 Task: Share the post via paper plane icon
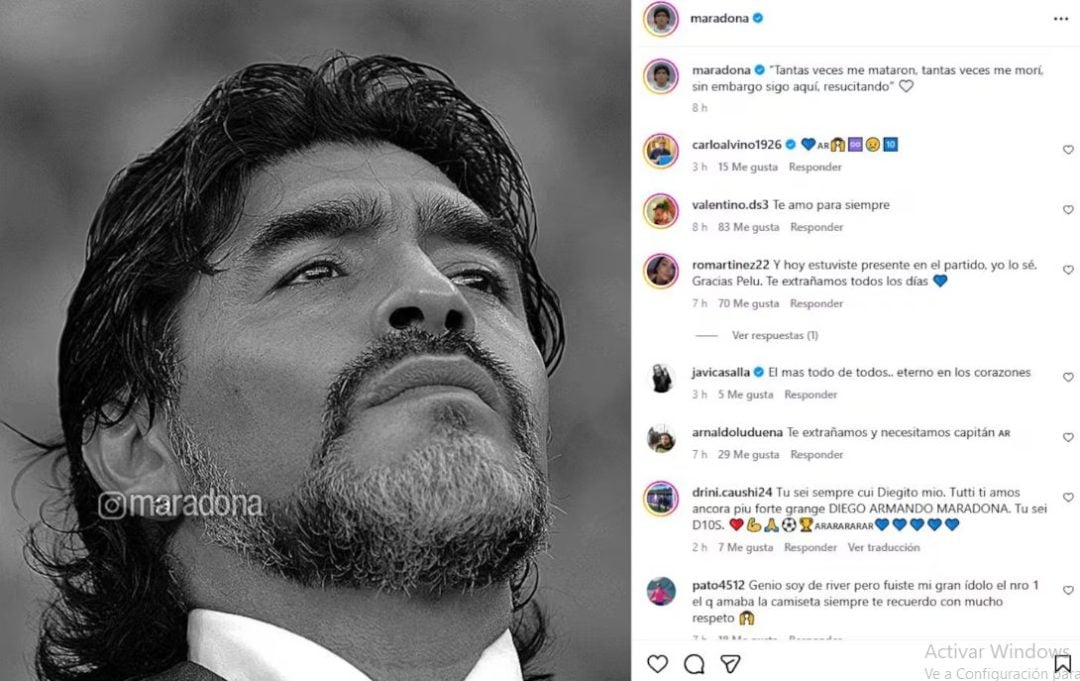click(730, 664)
